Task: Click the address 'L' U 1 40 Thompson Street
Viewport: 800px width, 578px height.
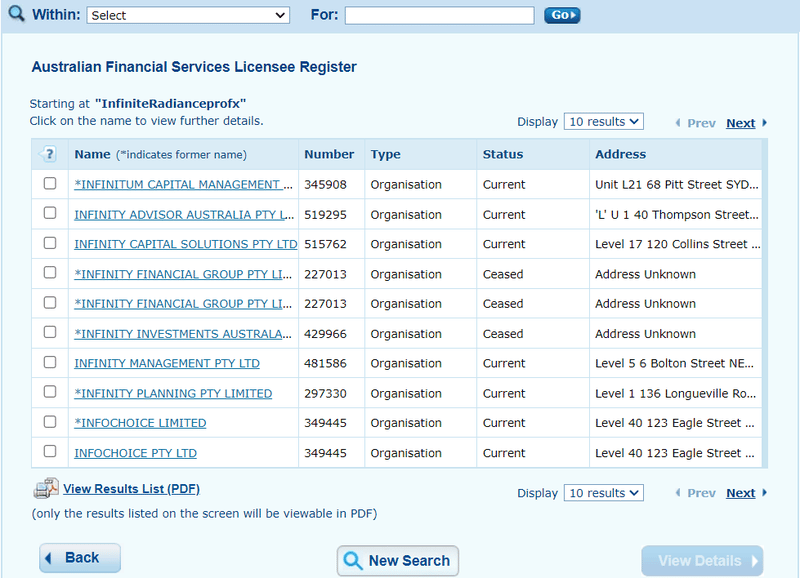Action: (x=677, y=214)
